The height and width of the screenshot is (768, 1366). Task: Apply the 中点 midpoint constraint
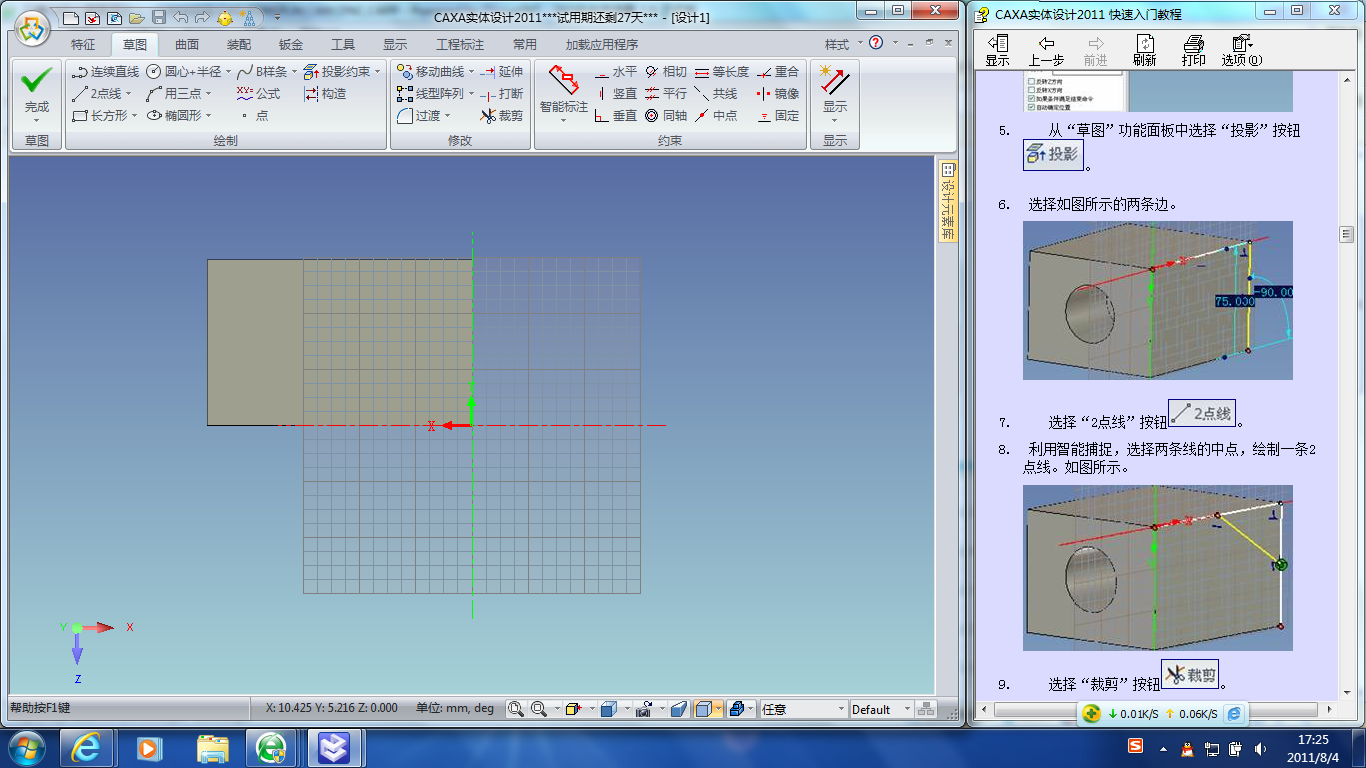click(x=716, y=116)
